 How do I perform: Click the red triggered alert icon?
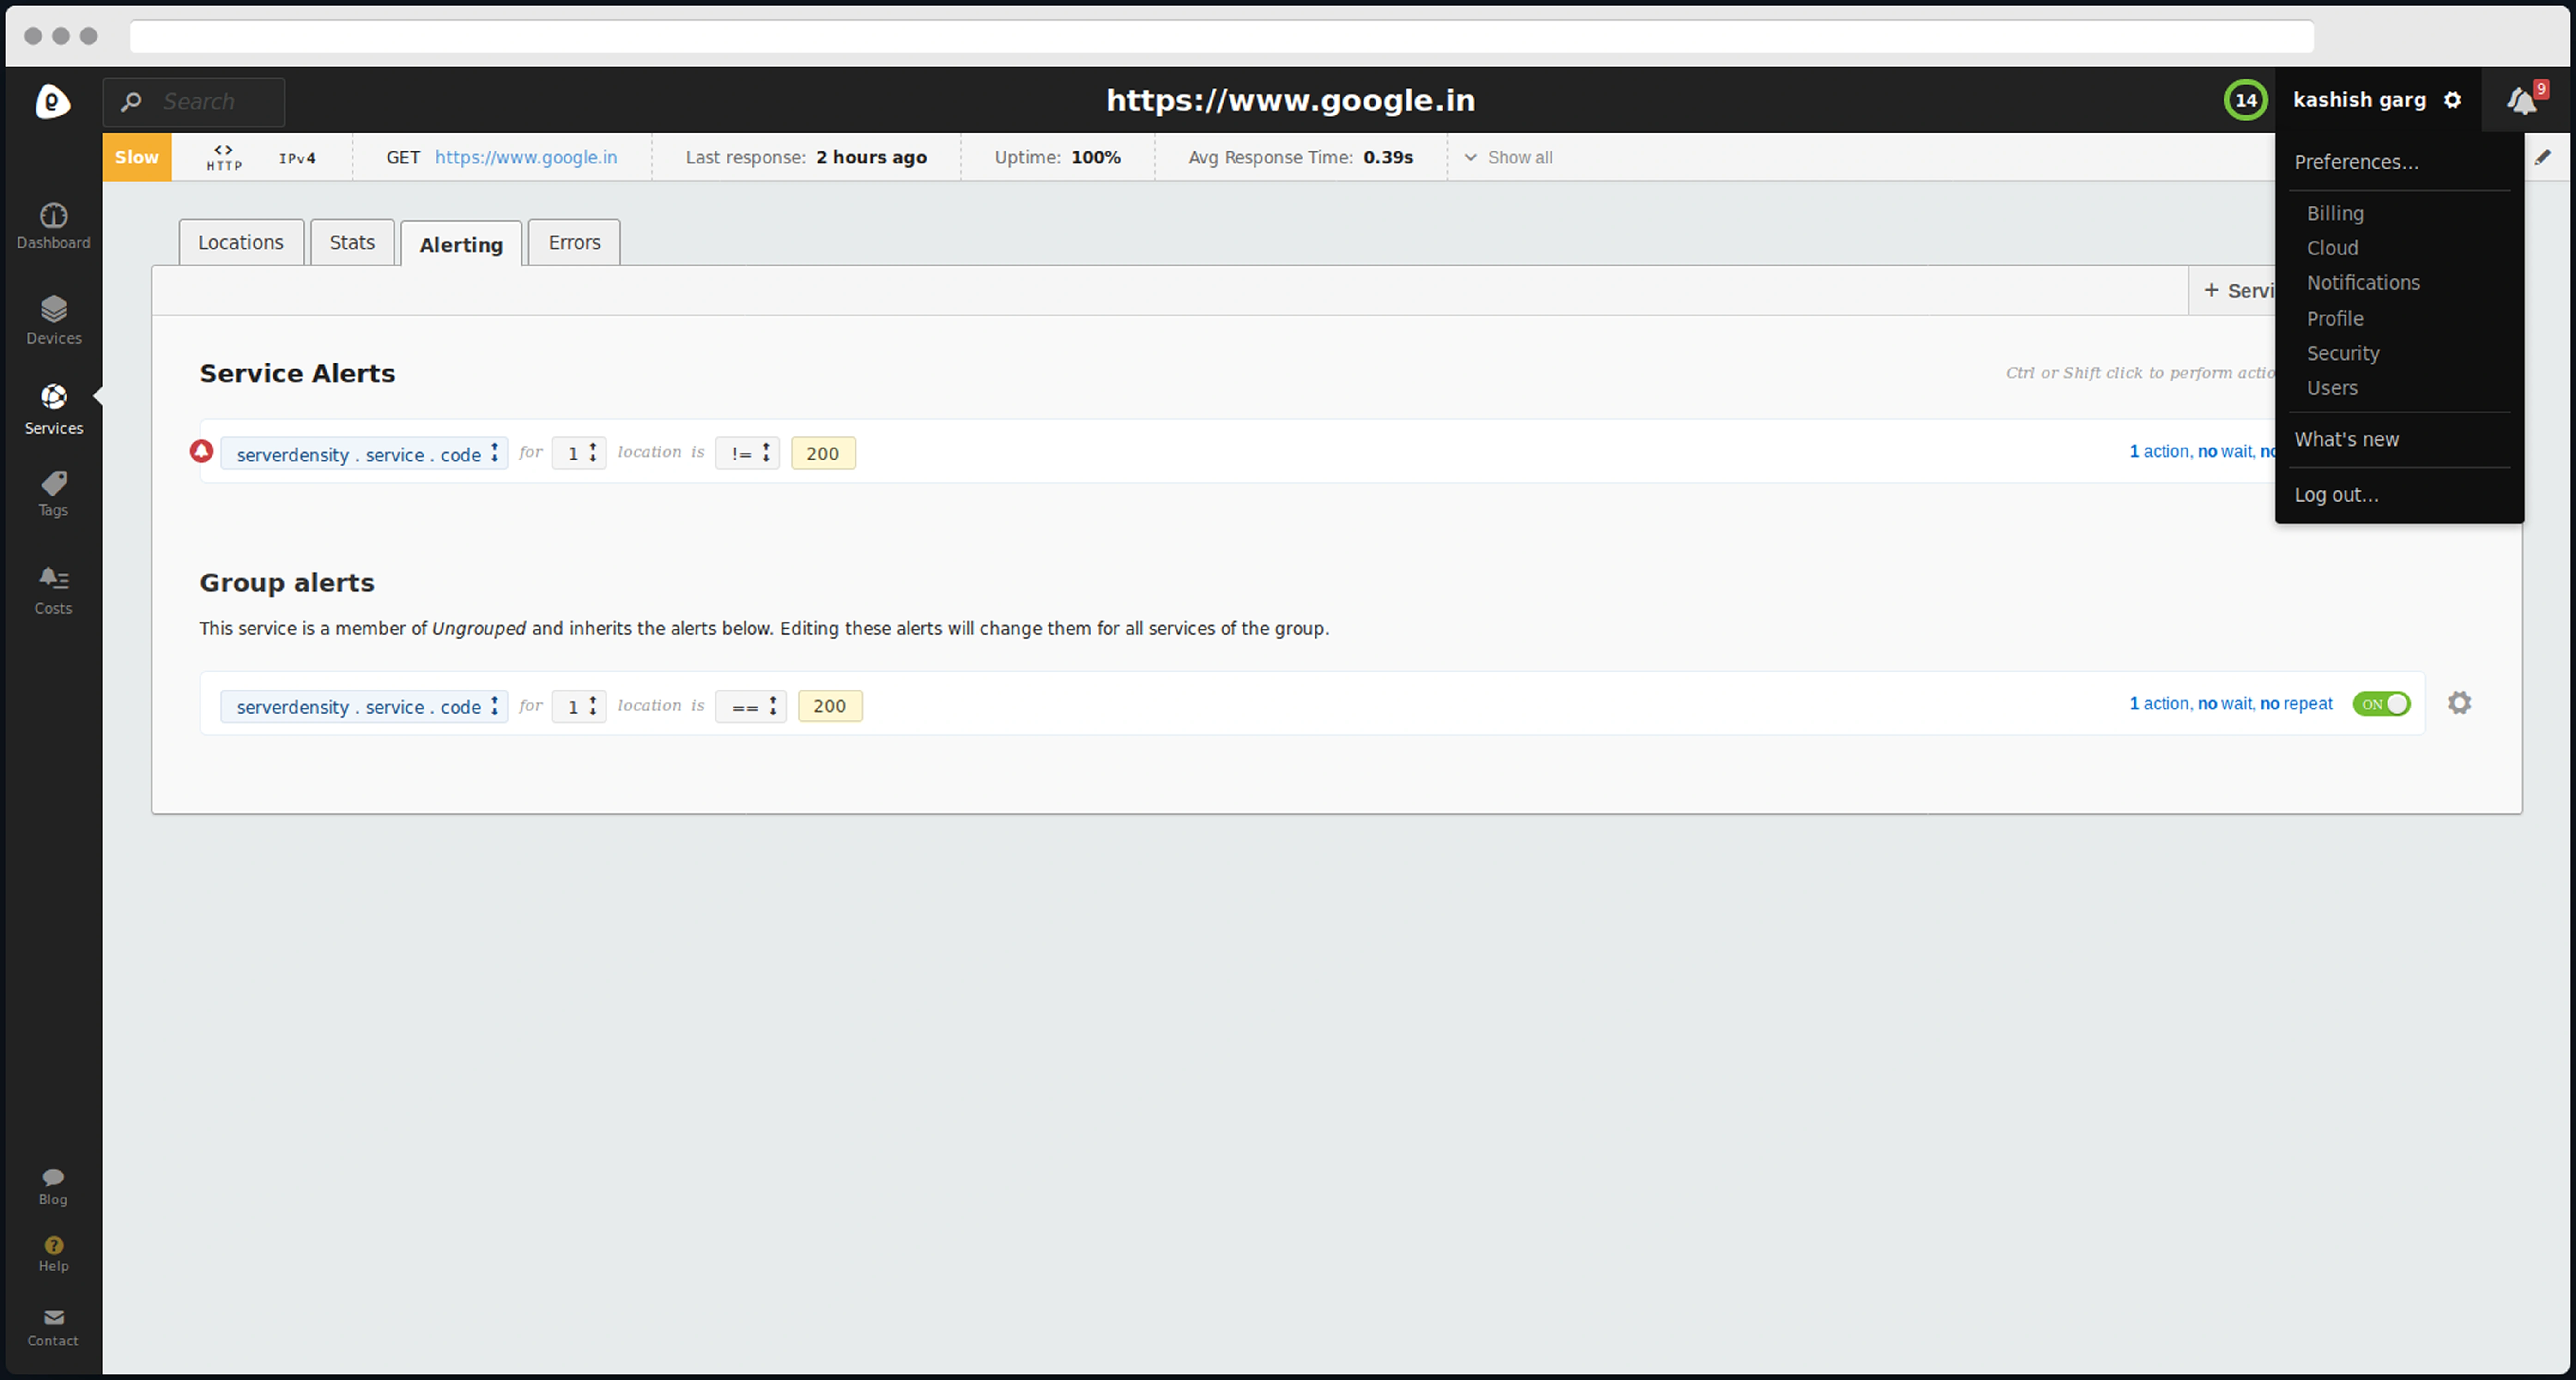[202, 451]
